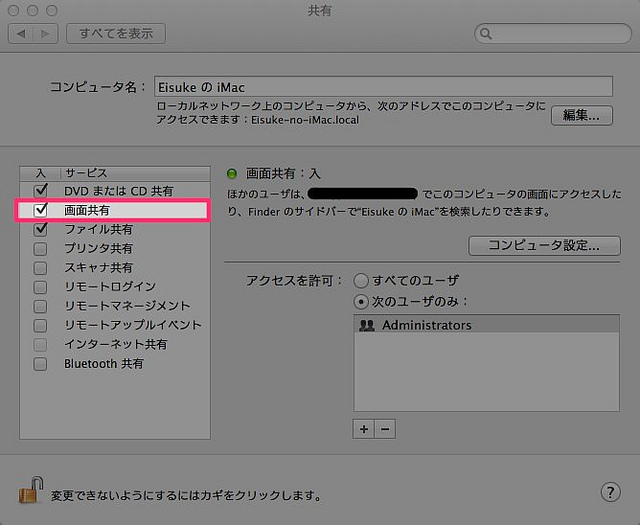640x525 pixels.
Task: Click the red close window button
Action: 13,11
